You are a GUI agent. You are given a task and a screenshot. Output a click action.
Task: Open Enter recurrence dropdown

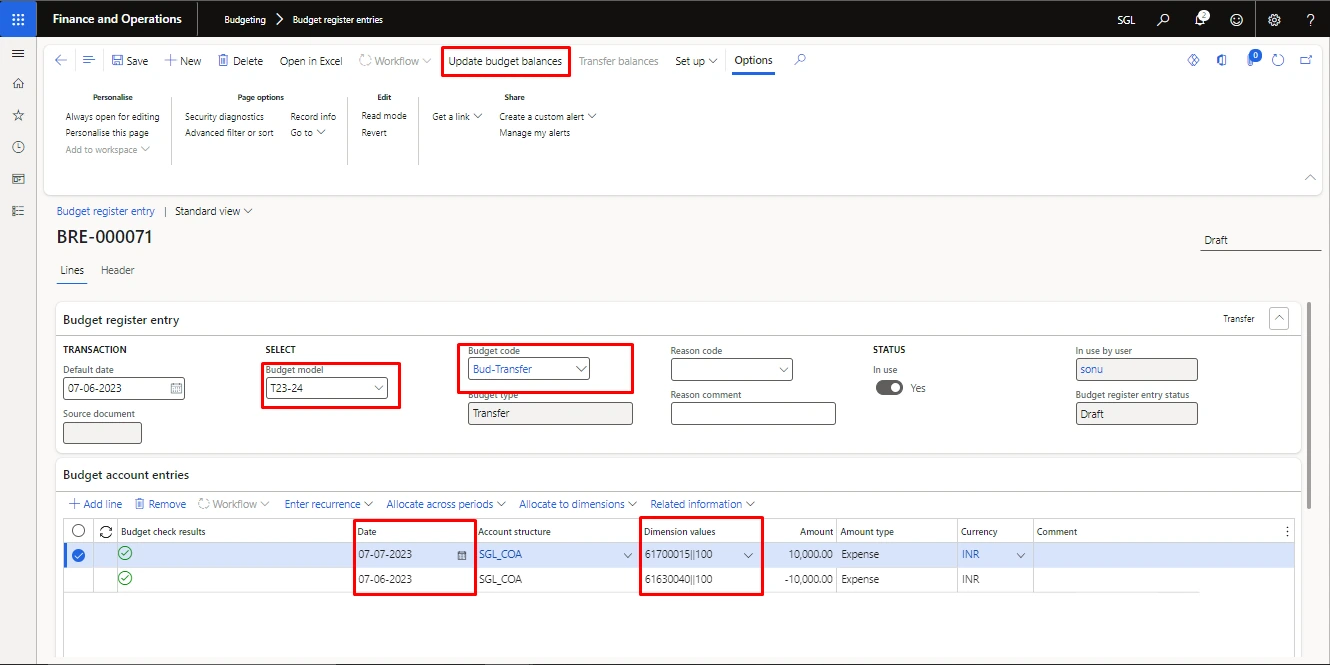coord(329,504)
